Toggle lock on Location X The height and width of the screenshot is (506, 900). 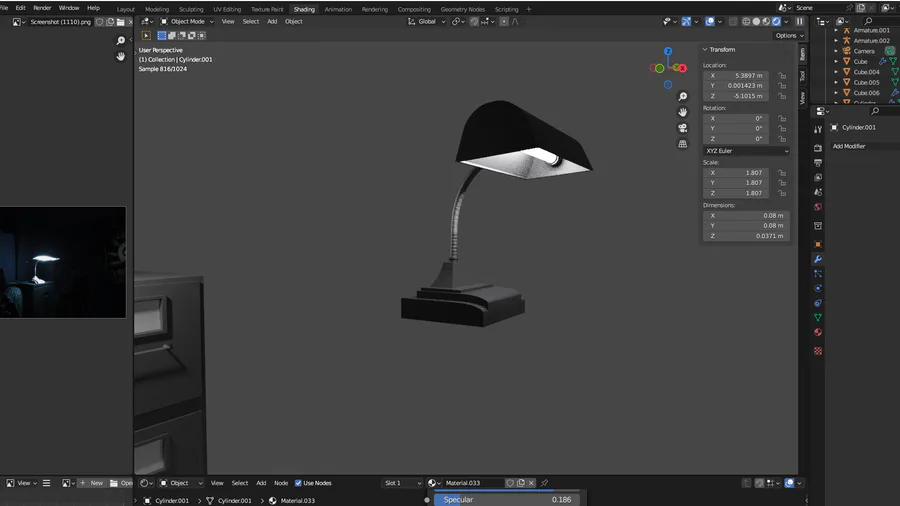[x=782, y=76]
